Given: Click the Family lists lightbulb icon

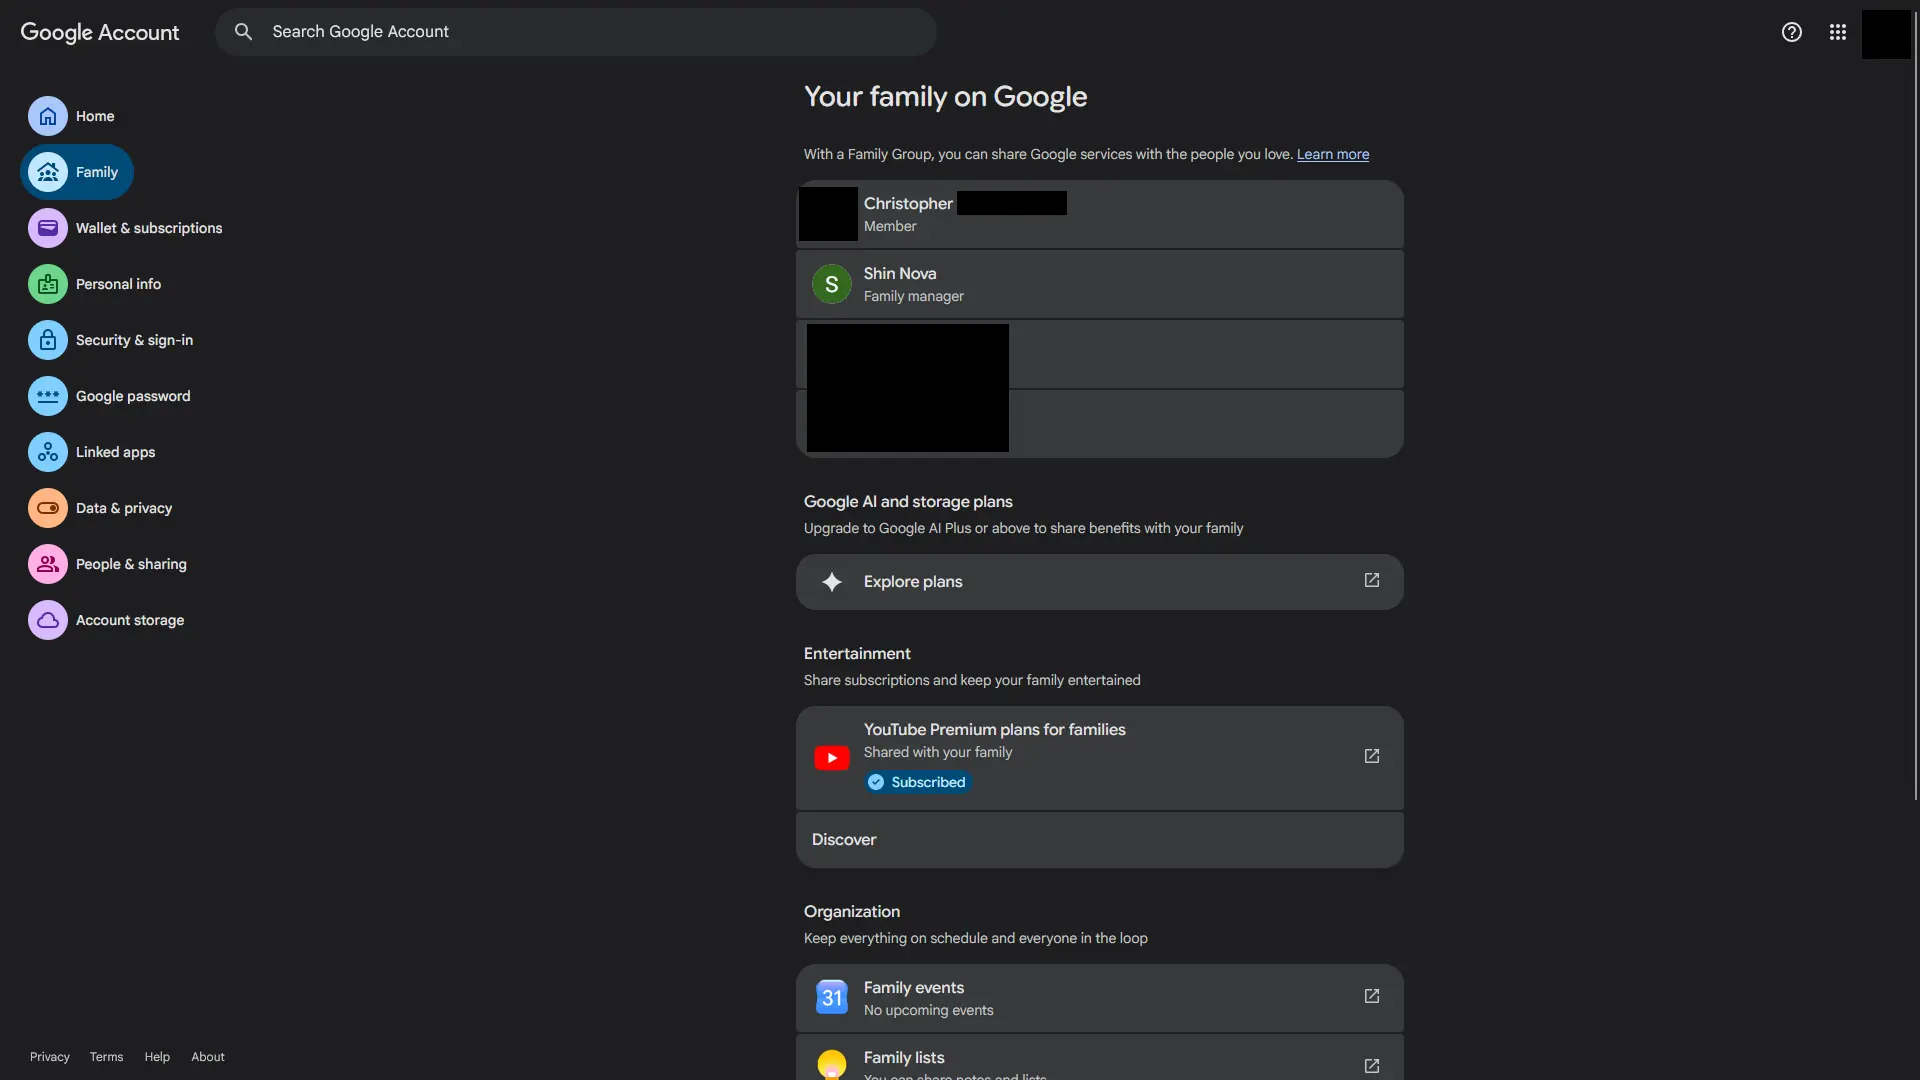Looking at the screenshot, I should [832, 1065].
